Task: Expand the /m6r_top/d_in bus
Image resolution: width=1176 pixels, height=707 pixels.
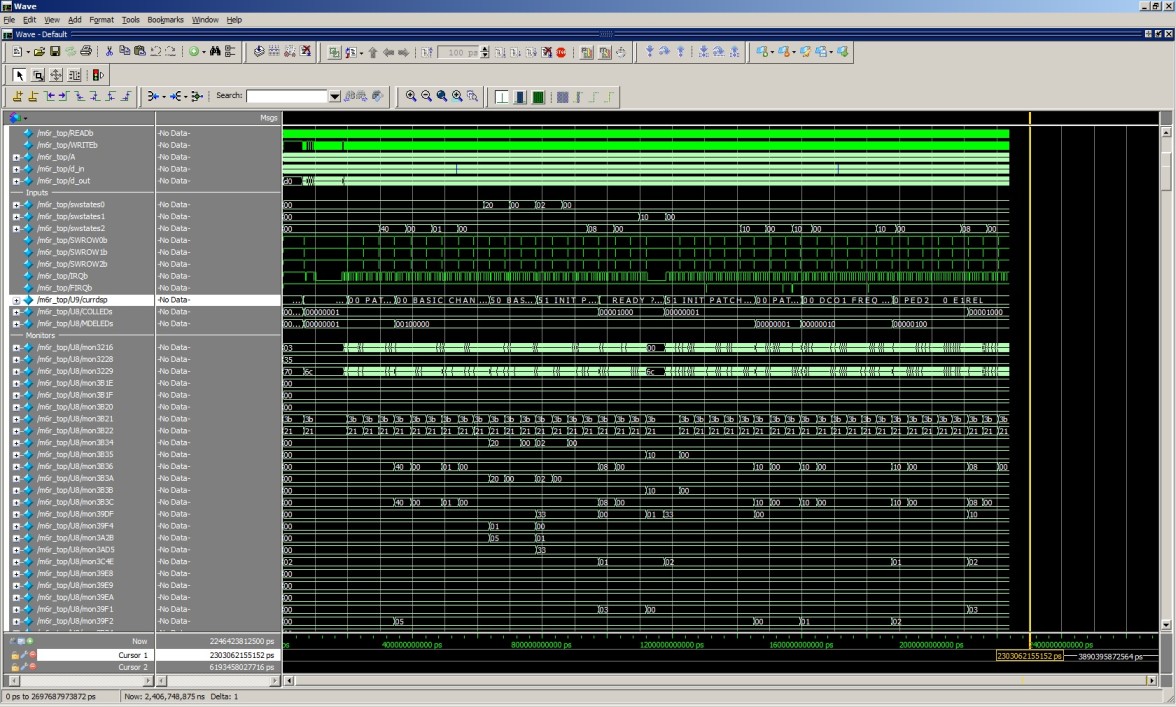Action: tap(16, 169)
